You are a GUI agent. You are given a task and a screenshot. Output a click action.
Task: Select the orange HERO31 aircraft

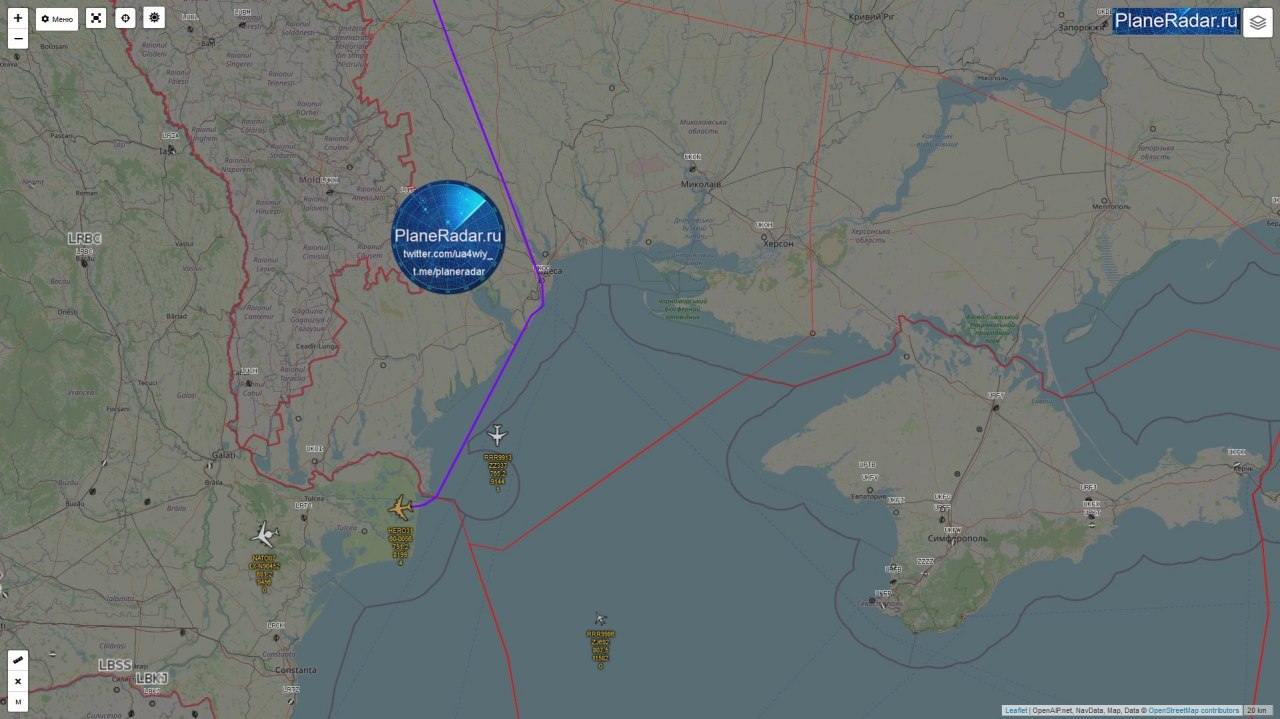pyautogui.click(x=401, y=507)
